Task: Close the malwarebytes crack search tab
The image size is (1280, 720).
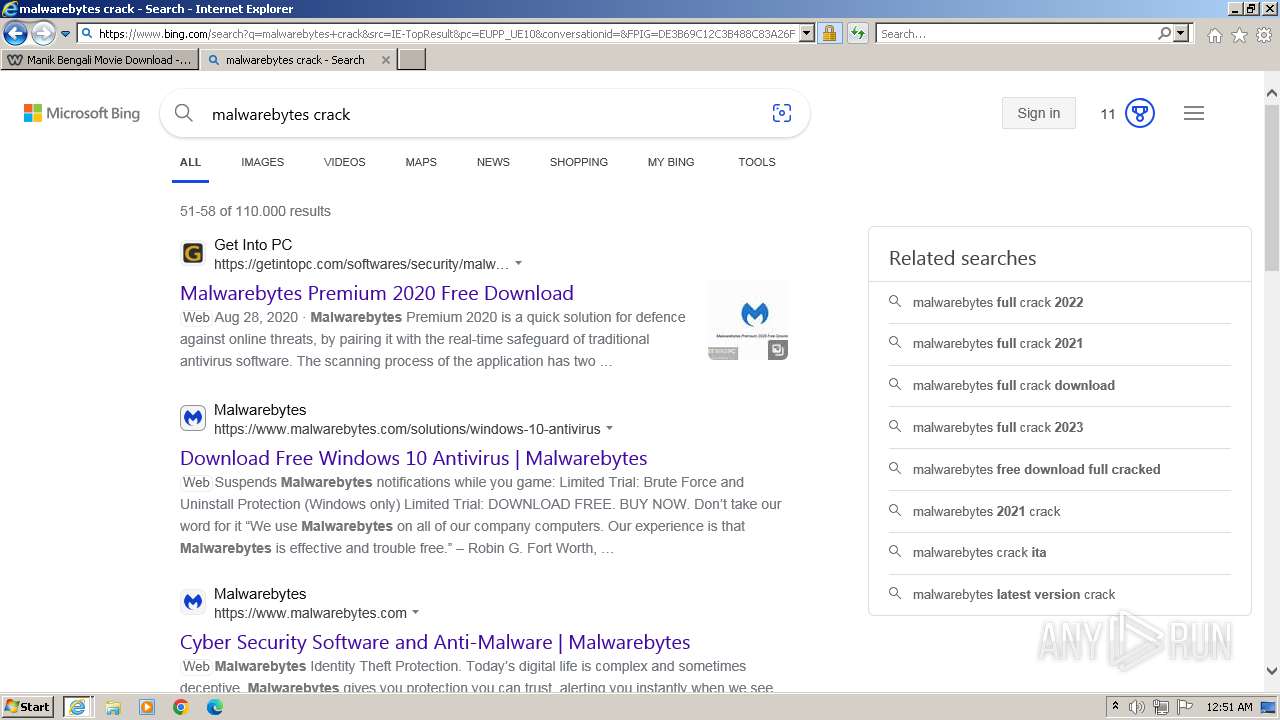Action: [386, 60]
